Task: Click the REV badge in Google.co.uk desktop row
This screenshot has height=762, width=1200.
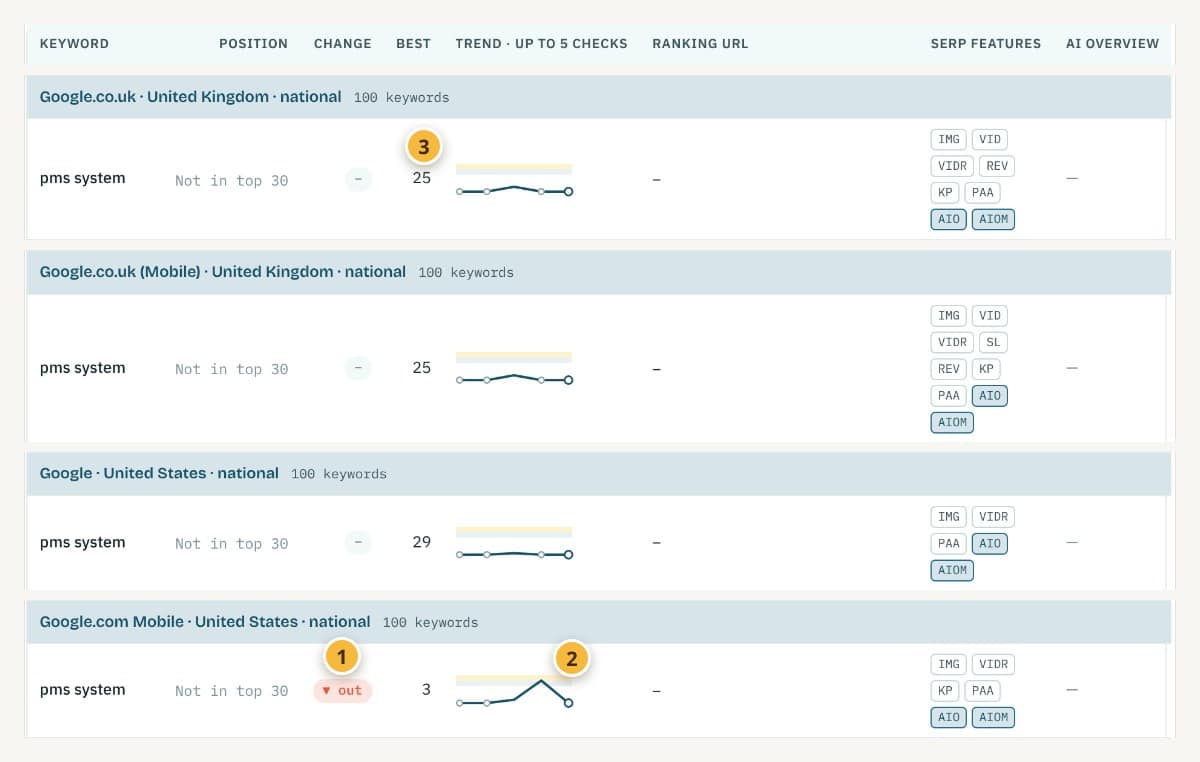Action: point(997,166)
